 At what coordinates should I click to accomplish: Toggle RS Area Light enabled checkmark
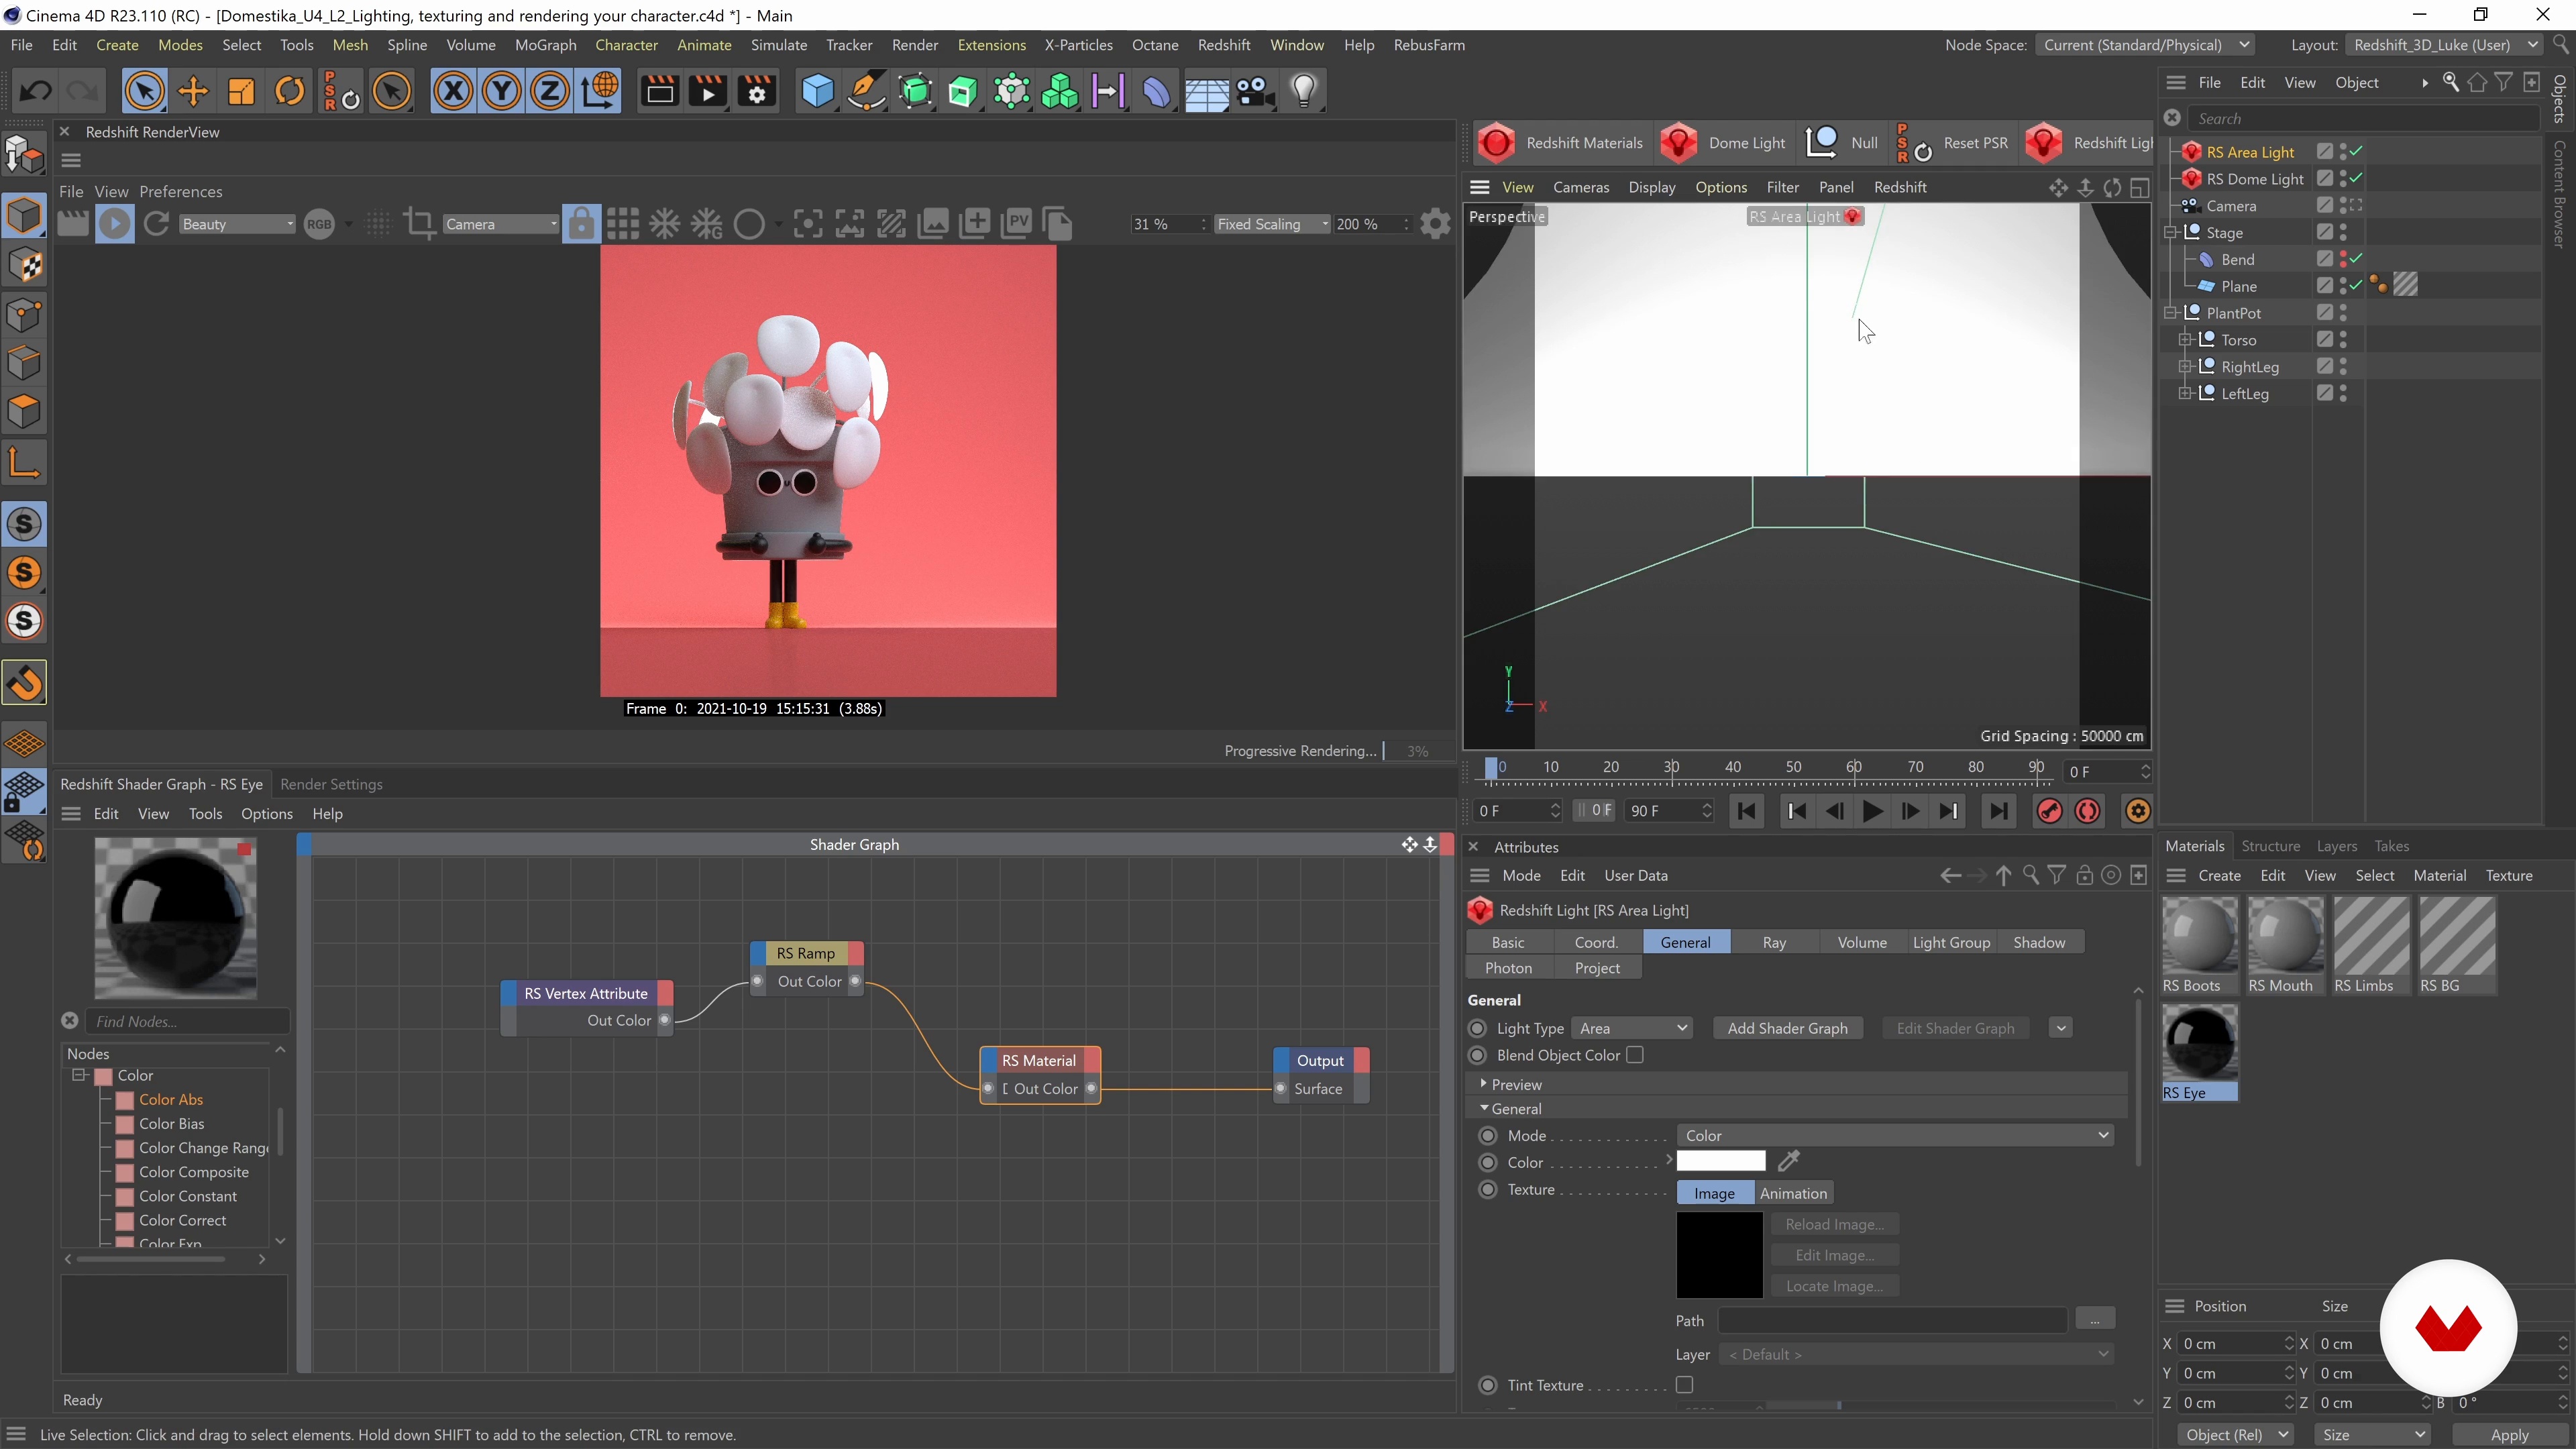tap(2357, 151)
